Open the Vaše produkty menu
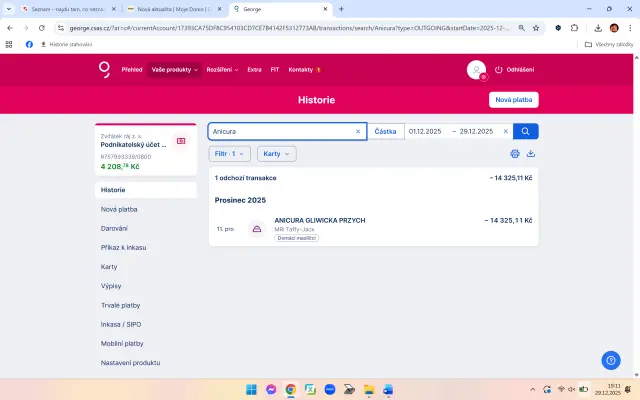 pos(175,70)
